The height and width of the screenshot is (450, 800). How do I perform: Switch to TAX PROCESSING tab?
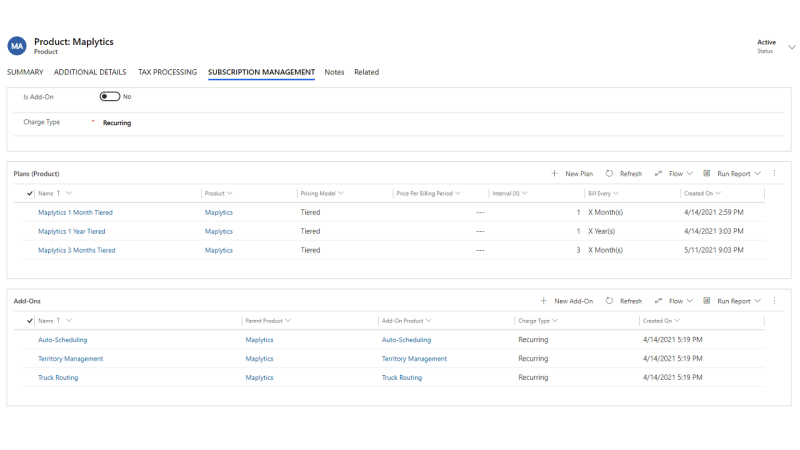(x=167, y=72)
